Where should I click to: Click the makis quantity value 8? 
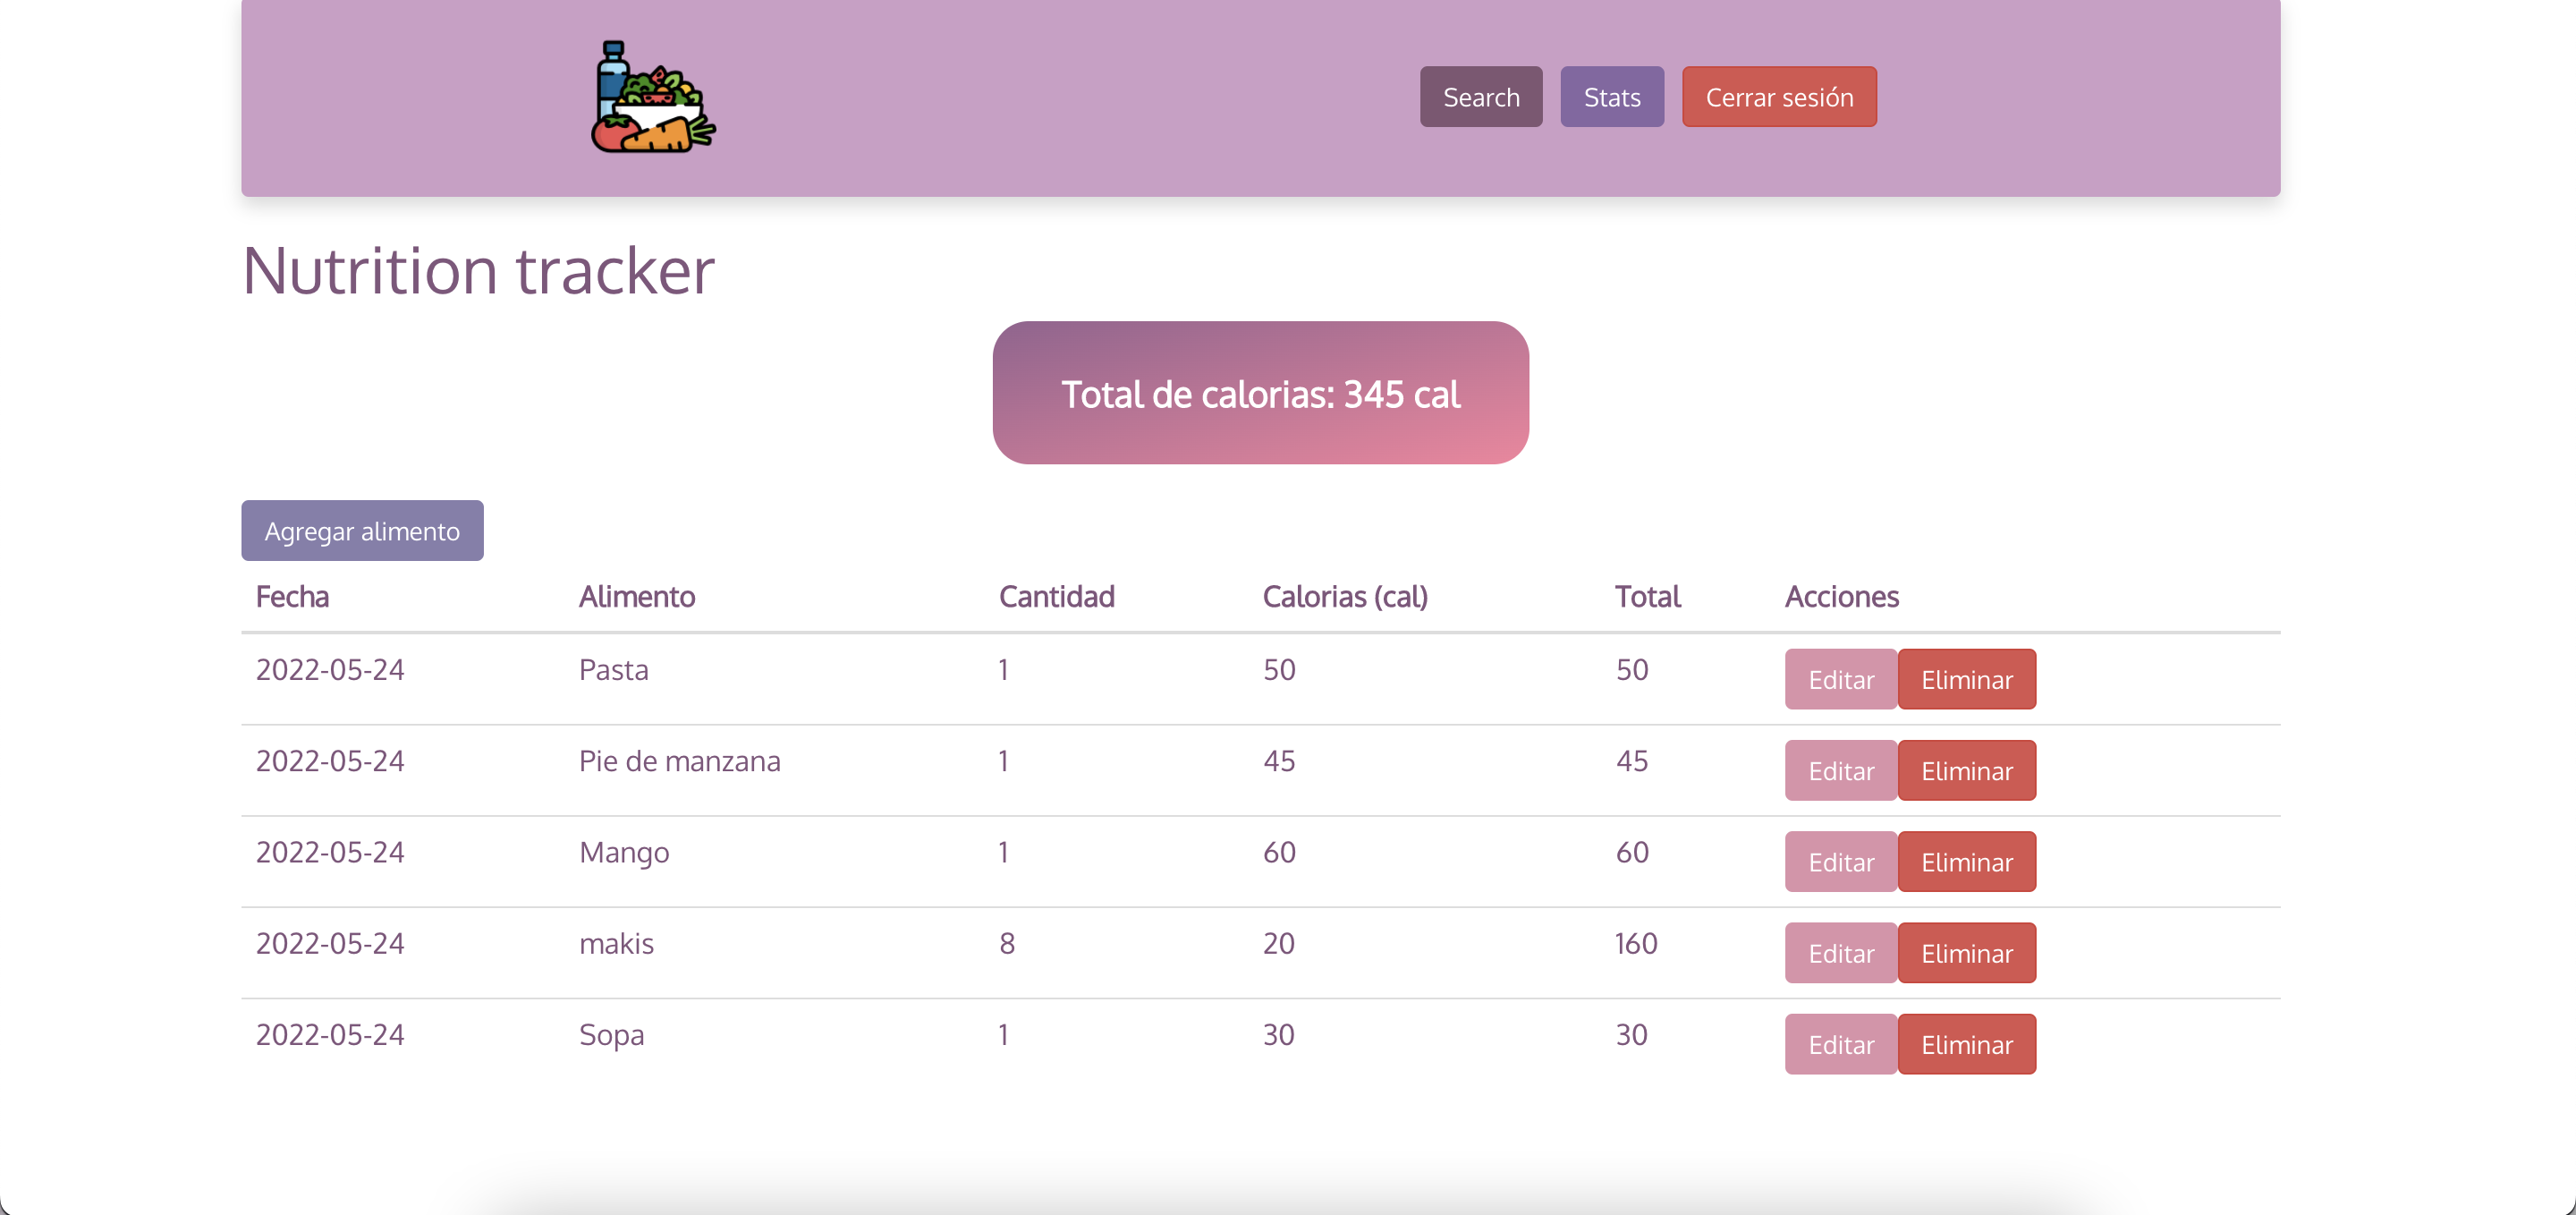[1007, 944]
